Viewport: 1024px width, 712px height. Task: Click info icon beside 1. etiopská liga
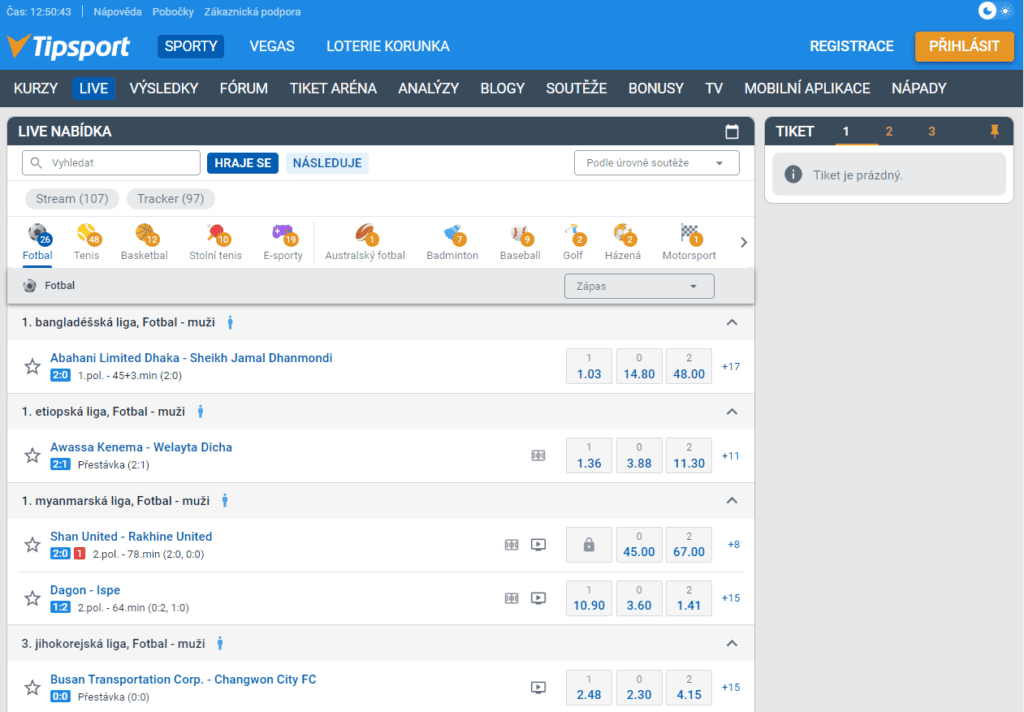tap(200, 412)
